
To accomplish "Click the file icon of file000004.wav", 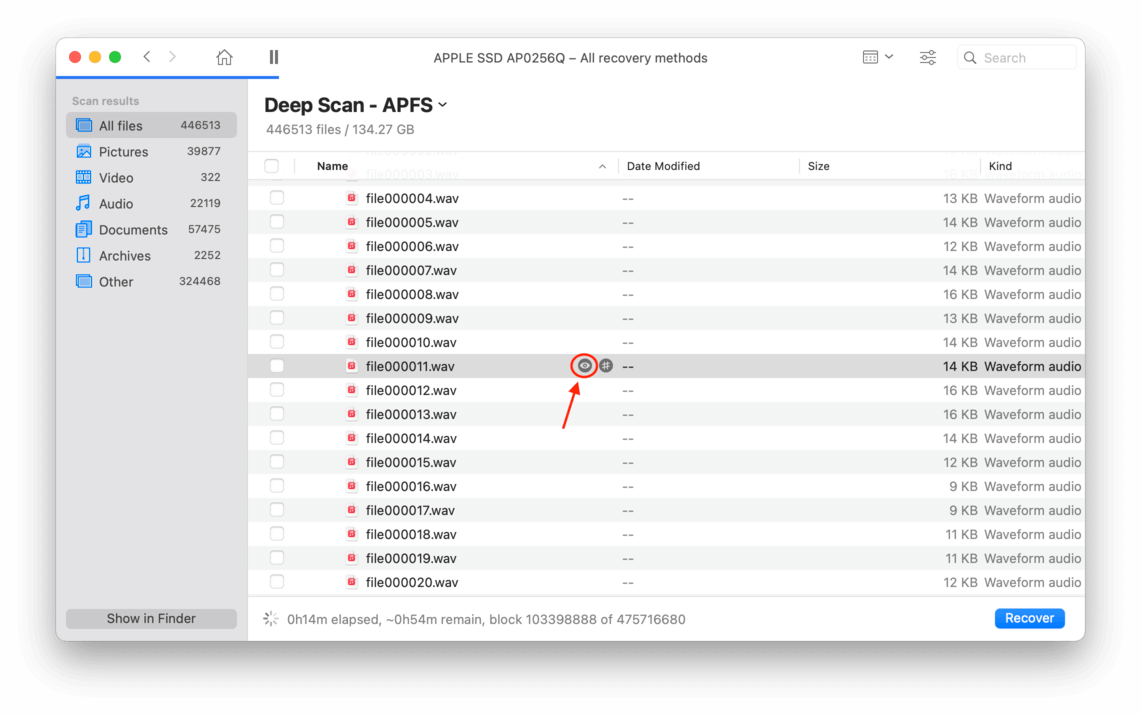I will 351,198.
